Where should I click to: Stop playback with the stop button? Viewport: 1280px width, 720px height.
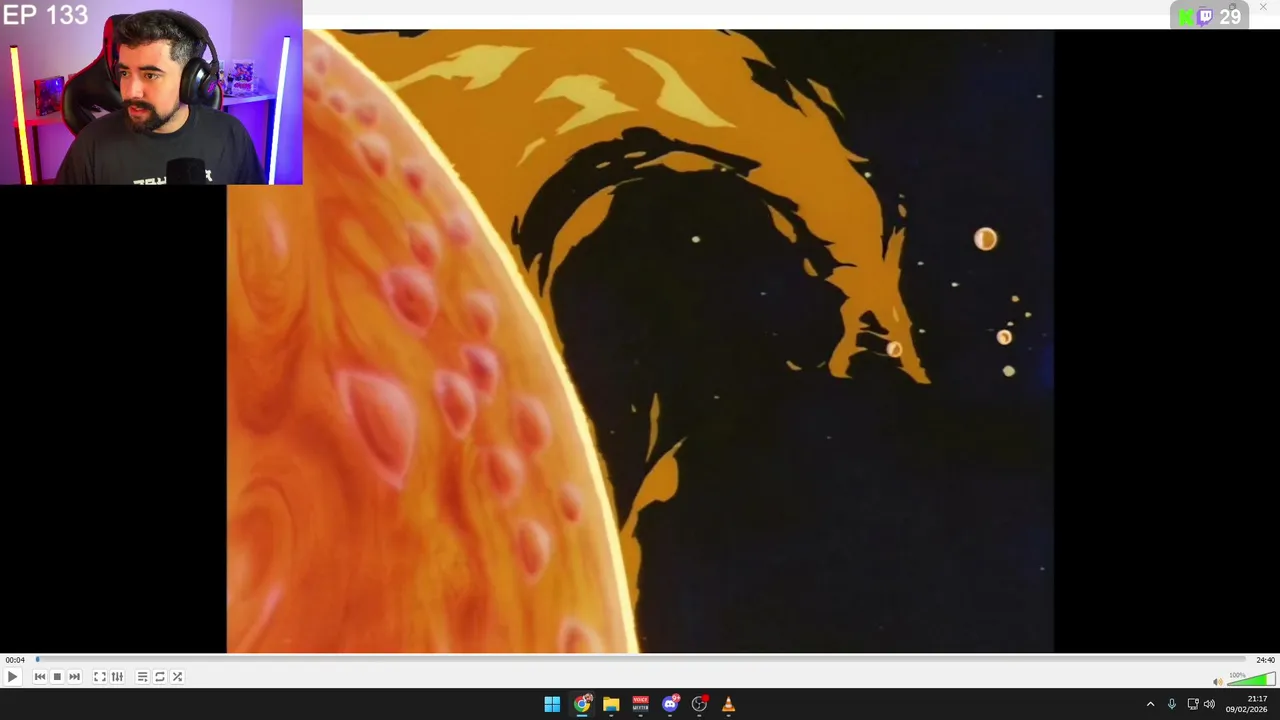(x=57, y=677)
